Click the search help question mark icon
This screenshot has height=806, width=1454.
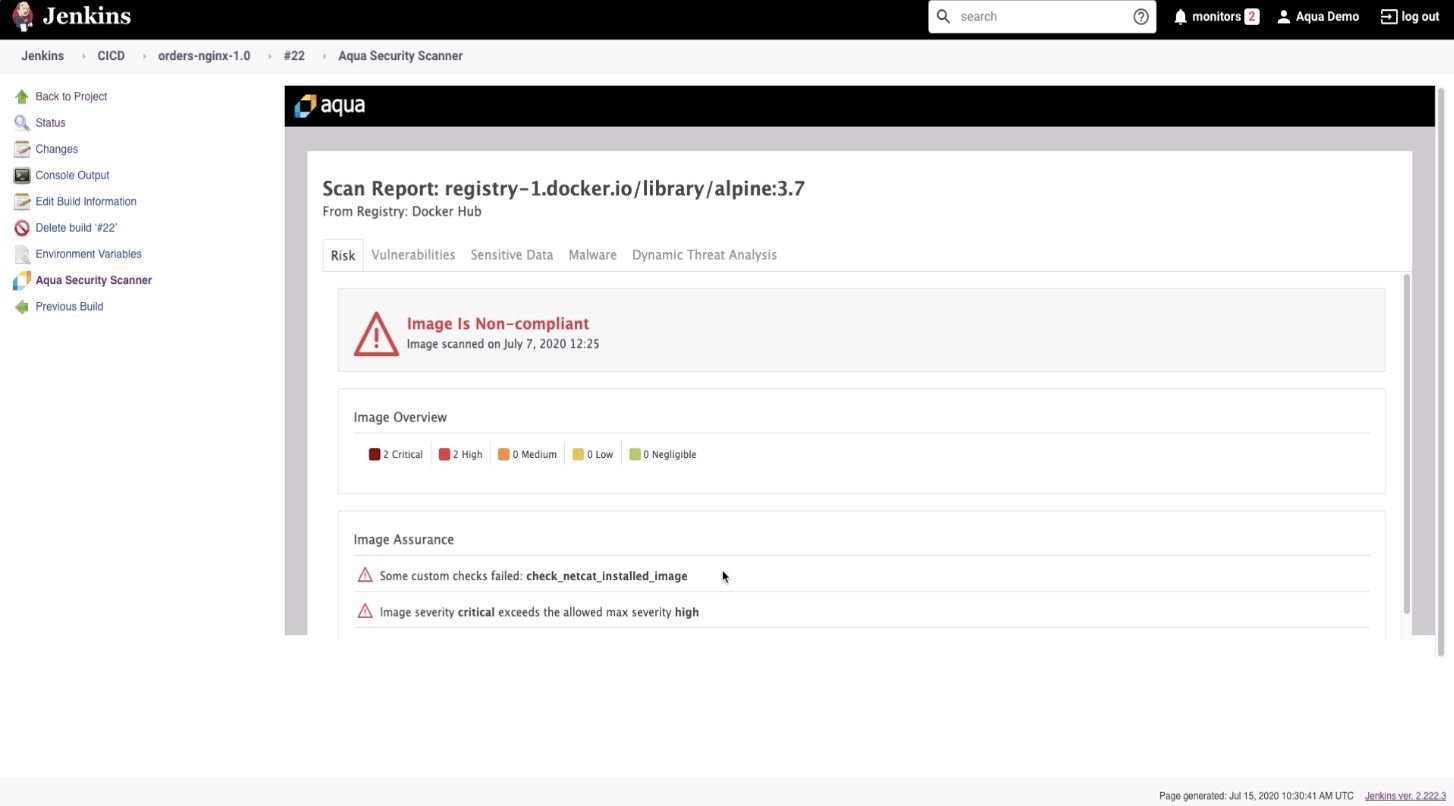pyautogui.click(x=1141, y=17)
